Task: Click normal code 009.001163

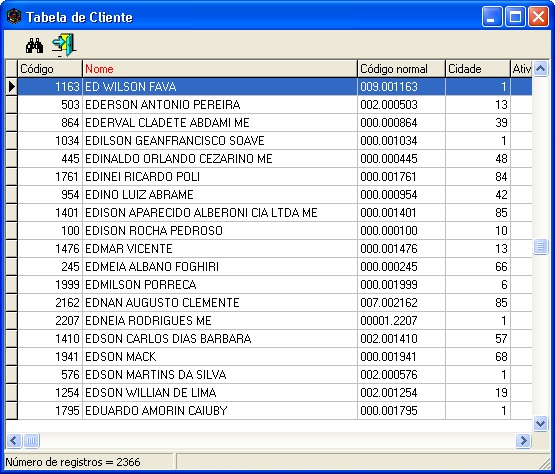Action: (x=401, y=87)
